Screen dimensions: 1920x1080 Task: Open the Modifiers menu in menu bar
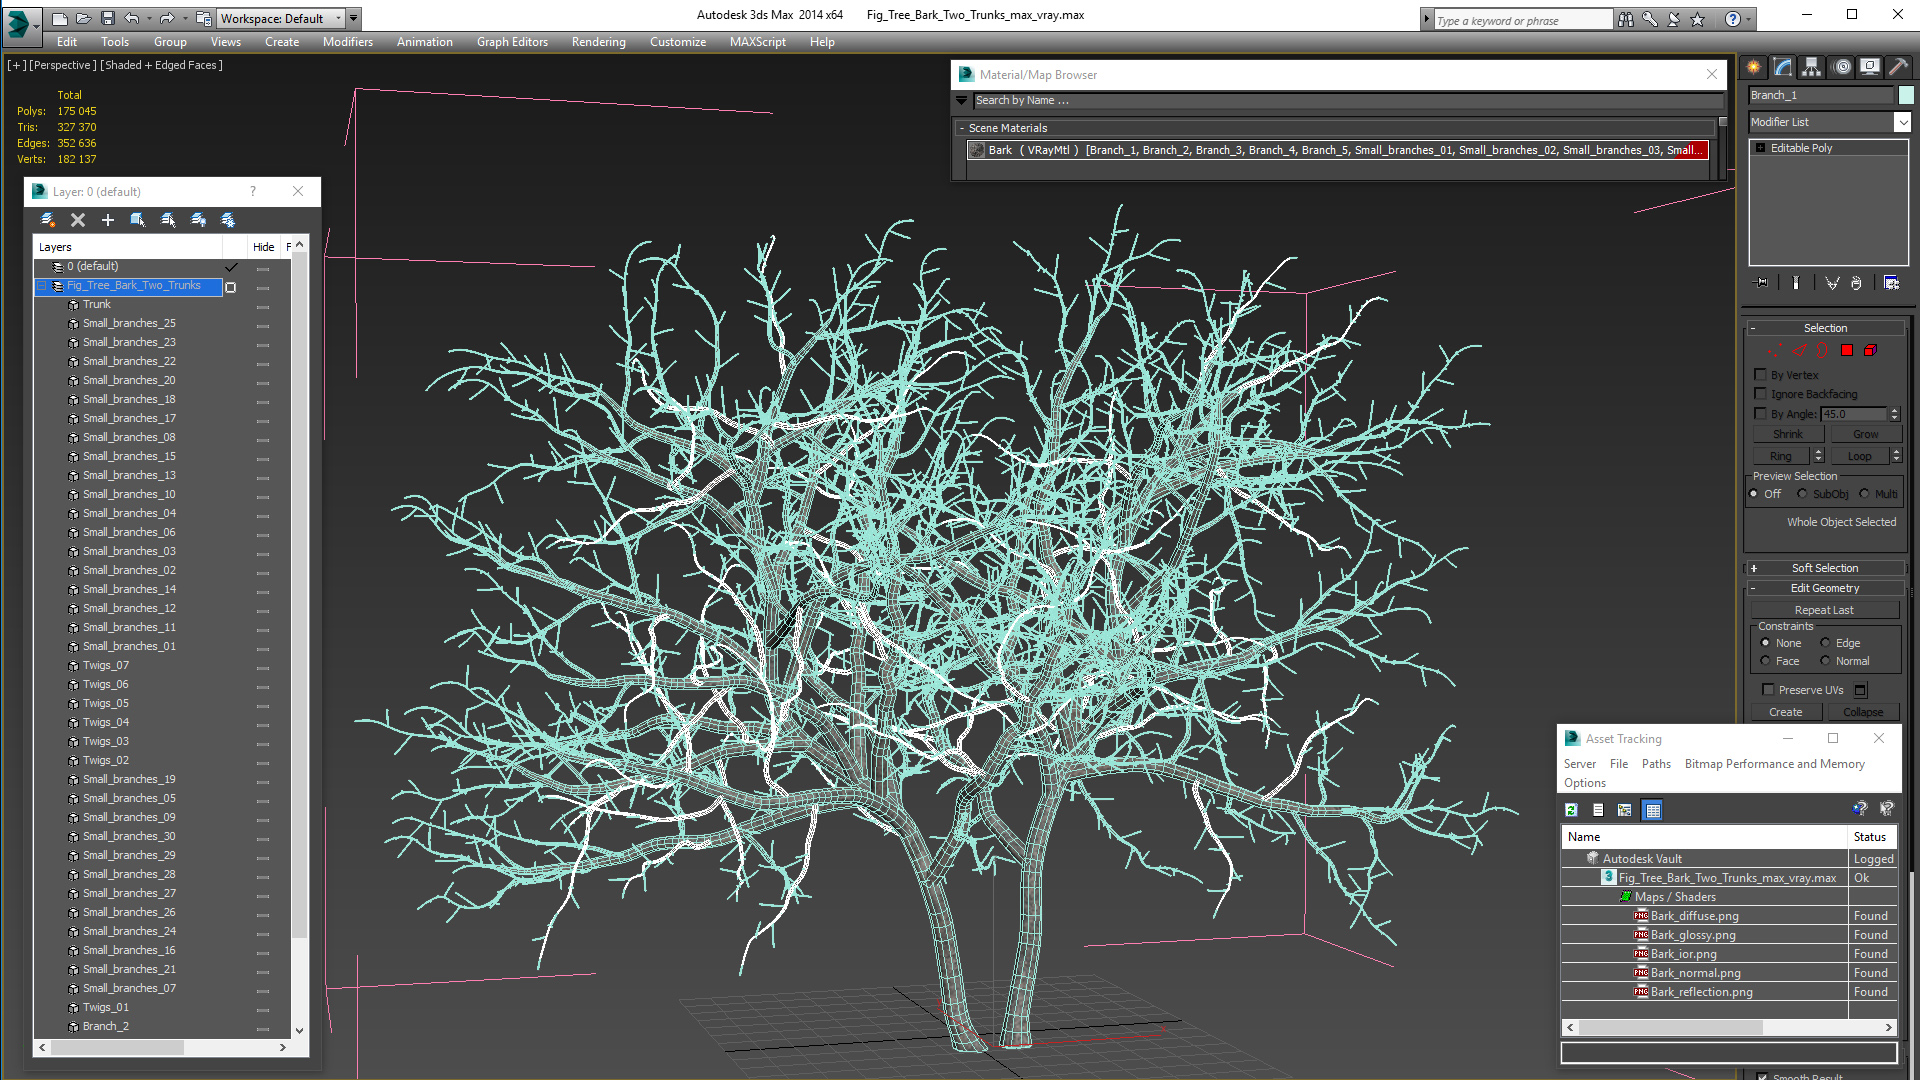pyautogui.click(x=348, y=41)
